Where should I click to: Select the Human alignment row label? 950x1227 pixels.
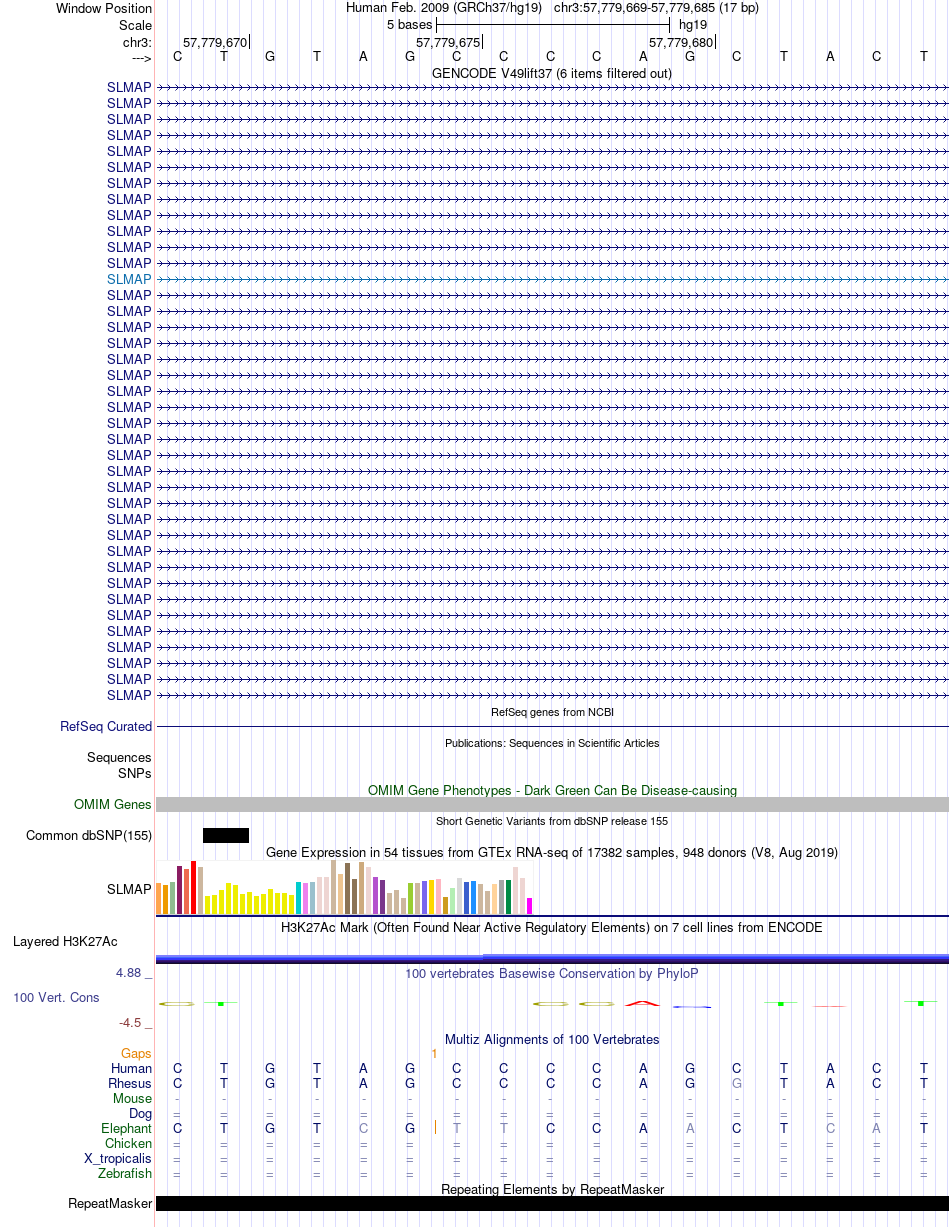click(131, 1068)
